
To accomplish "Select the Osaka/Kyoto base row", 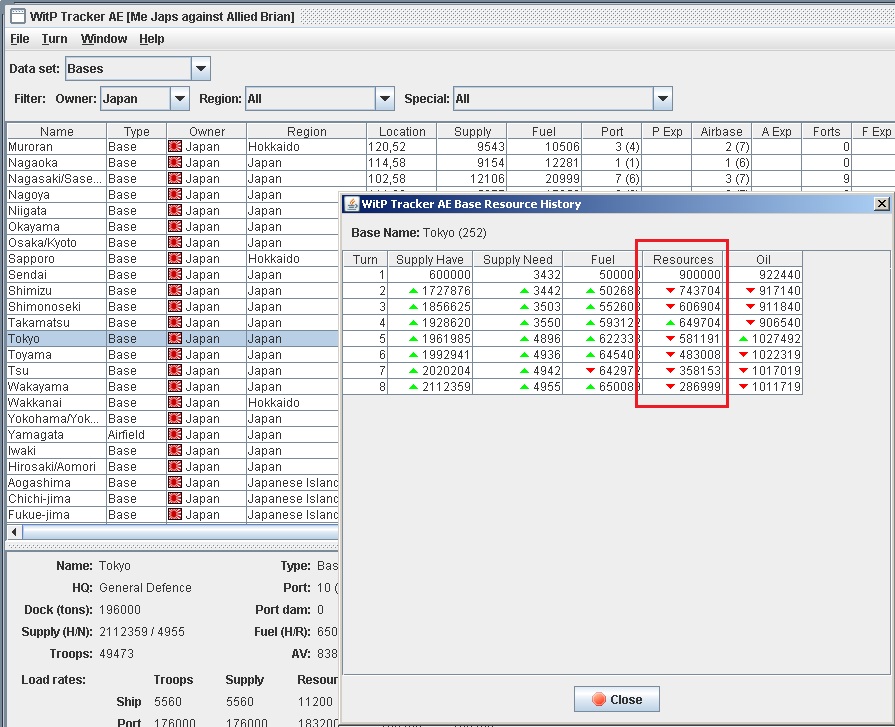I will (x=172, y=243).
